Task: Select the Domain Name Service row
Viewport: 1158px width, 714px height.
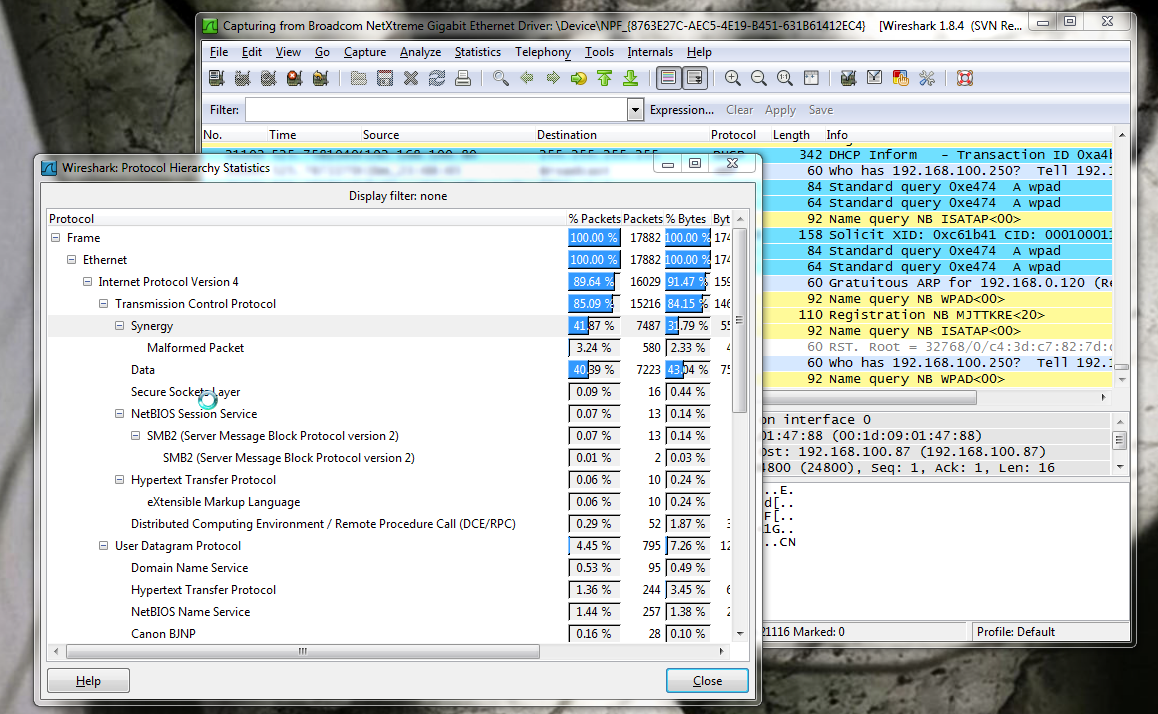Action: tap(390, 568)
